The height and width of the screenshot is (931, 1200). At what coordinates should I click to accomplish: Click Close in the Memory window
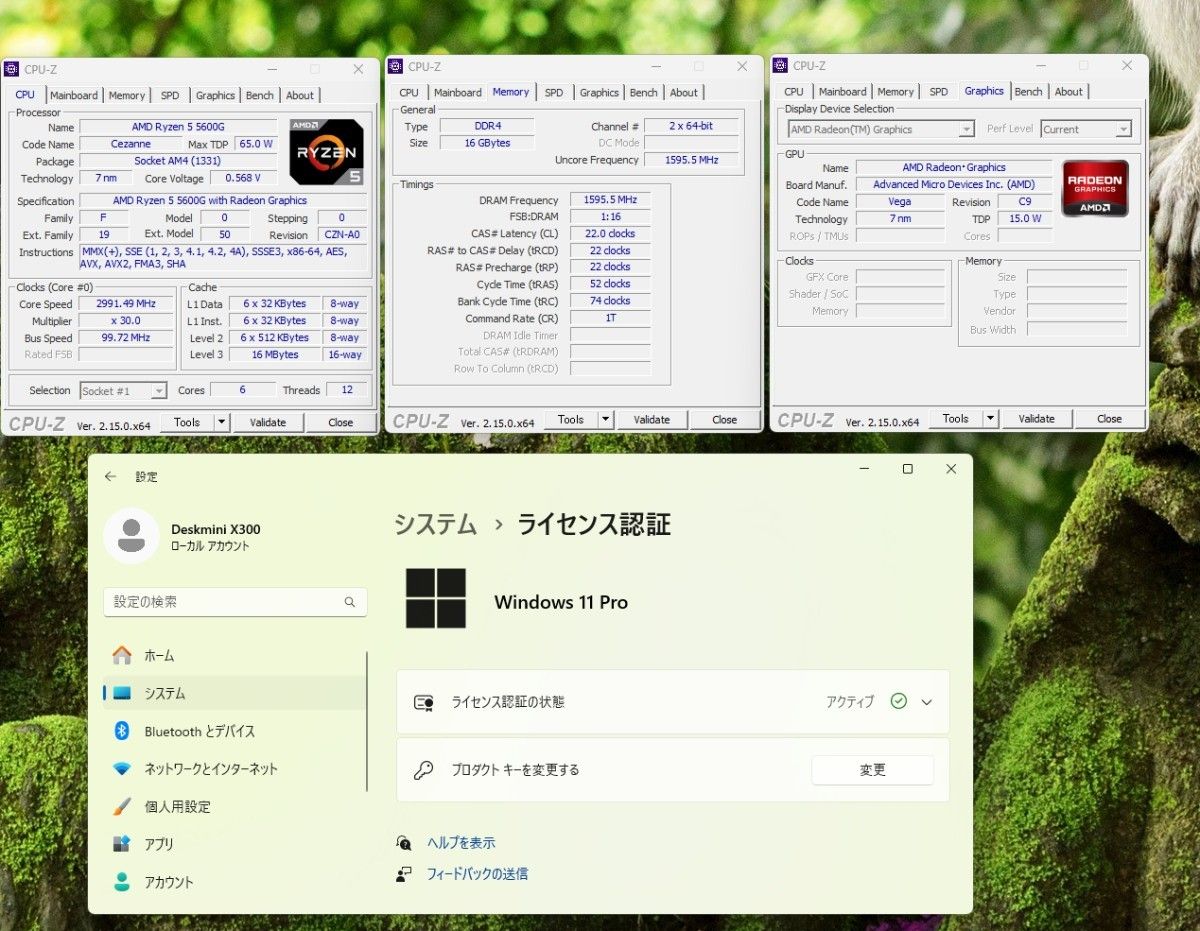(725, 420)
